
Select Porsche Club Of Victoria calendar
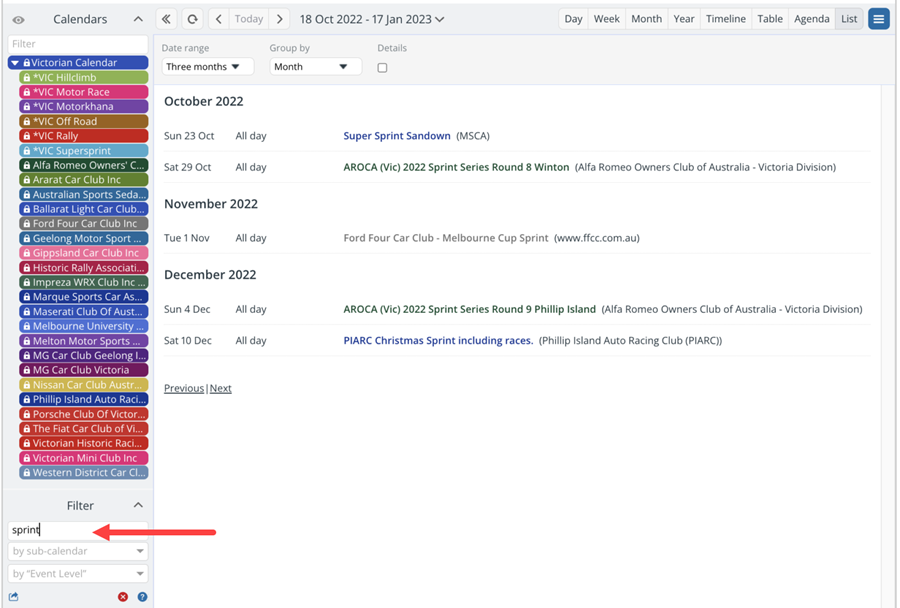[x=84, y=414]
